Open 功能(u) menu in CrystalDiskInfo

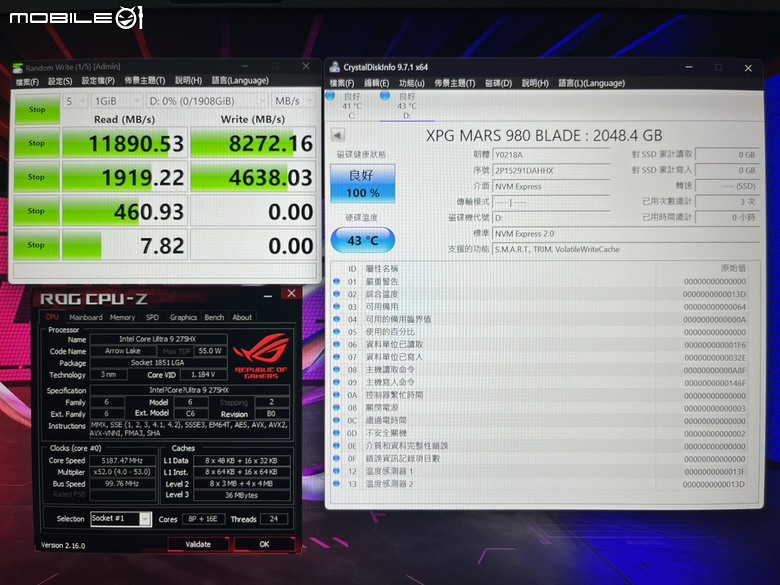point(411,83)
